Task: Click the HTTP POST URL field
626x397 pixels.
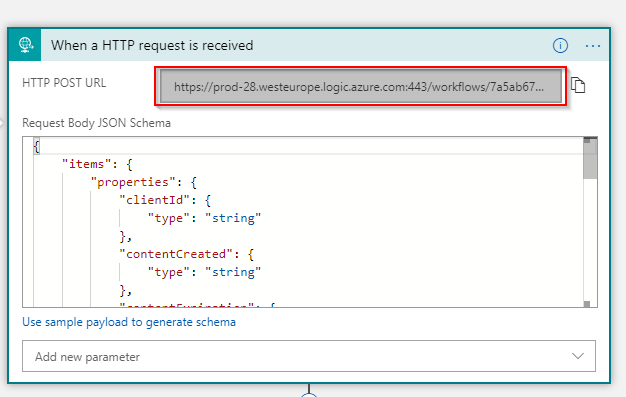Action: click(x=361, y=86)
